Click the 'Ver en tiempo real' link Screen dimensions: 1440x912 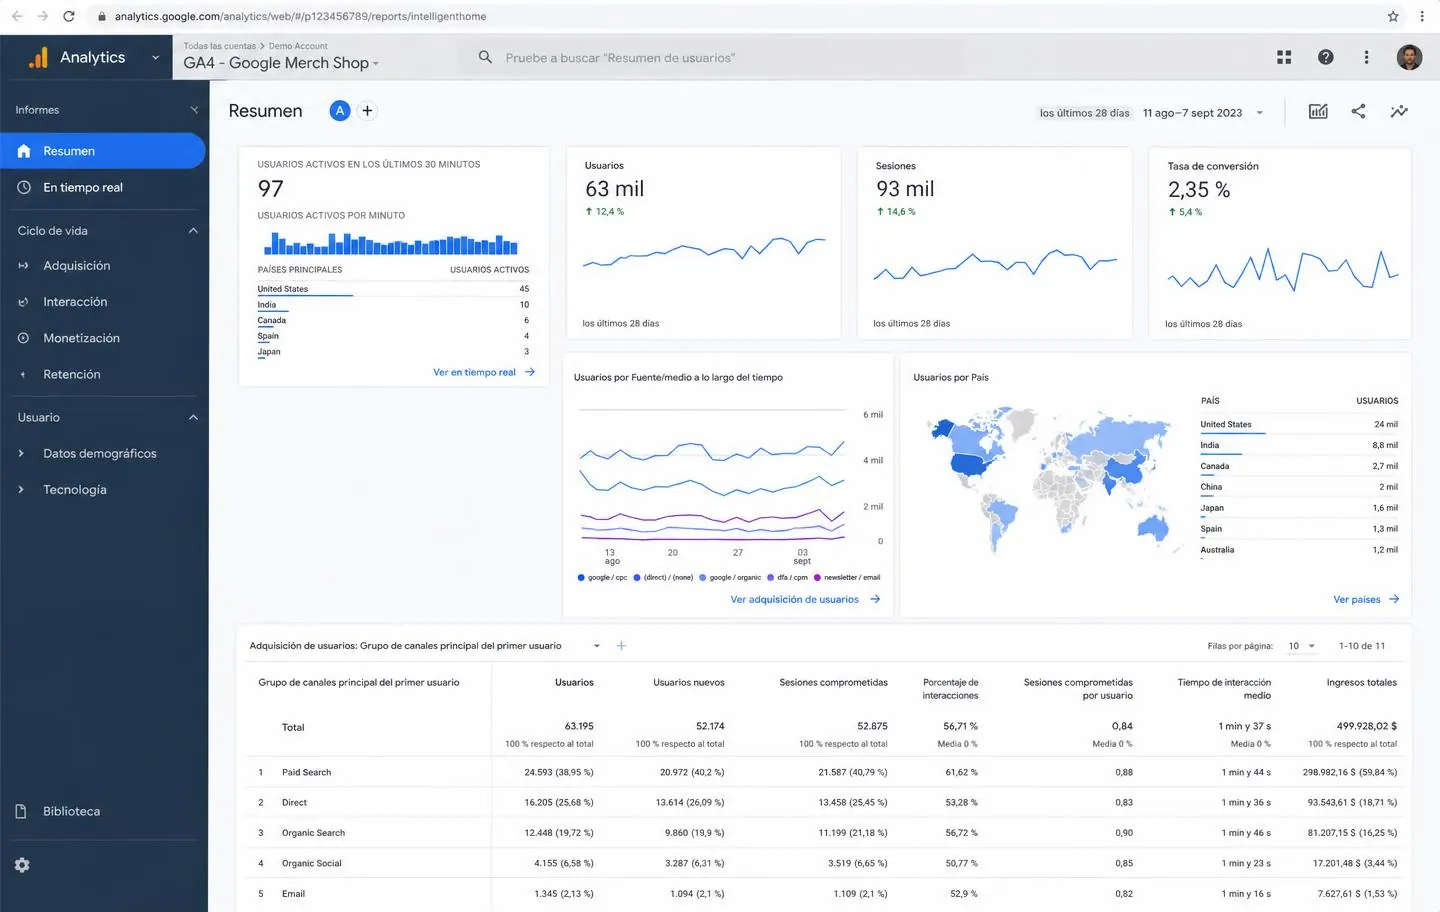click(484, 372)
